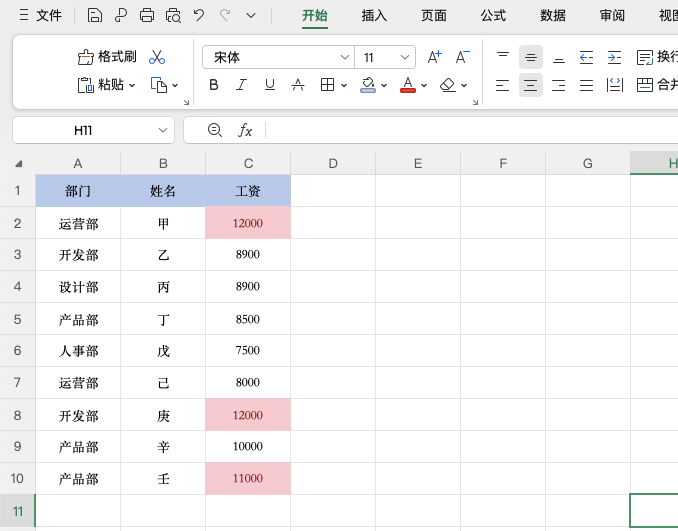Click the Decrease Indent icon
The image size is (678, 531).
pyautogui.click(x=586, y=57)
